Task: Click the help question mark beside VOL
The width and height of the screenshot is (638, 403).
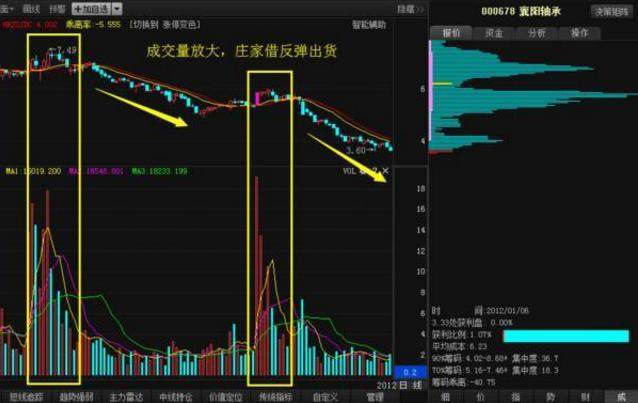Action: click(x=375, y=171)
